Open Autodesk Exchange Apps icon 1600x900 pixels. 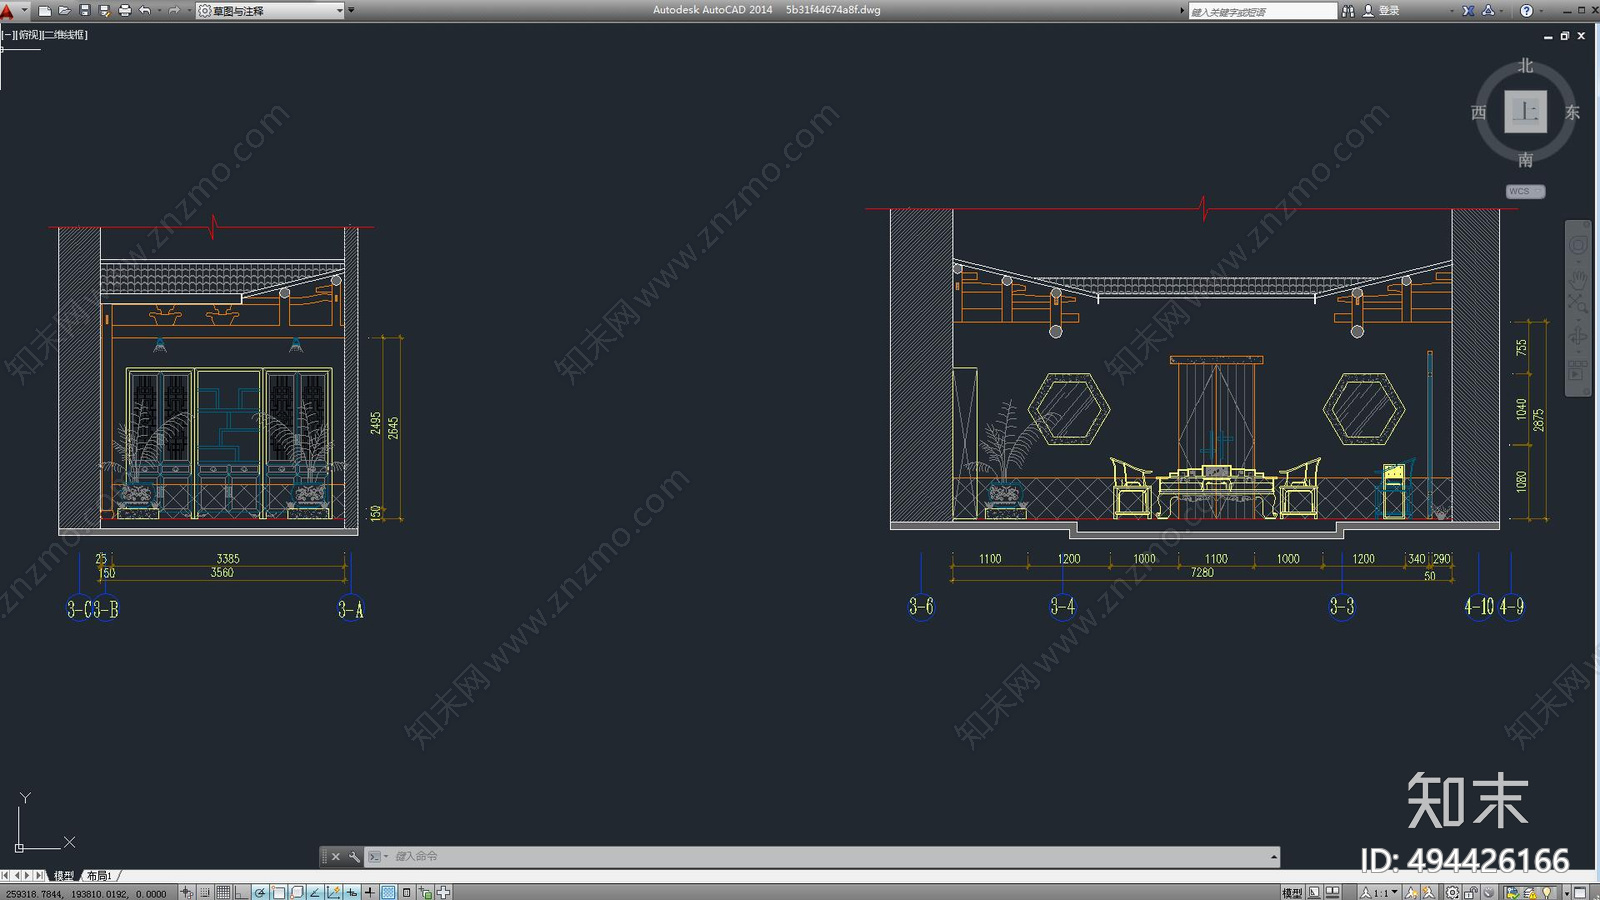coord(1468,11)
